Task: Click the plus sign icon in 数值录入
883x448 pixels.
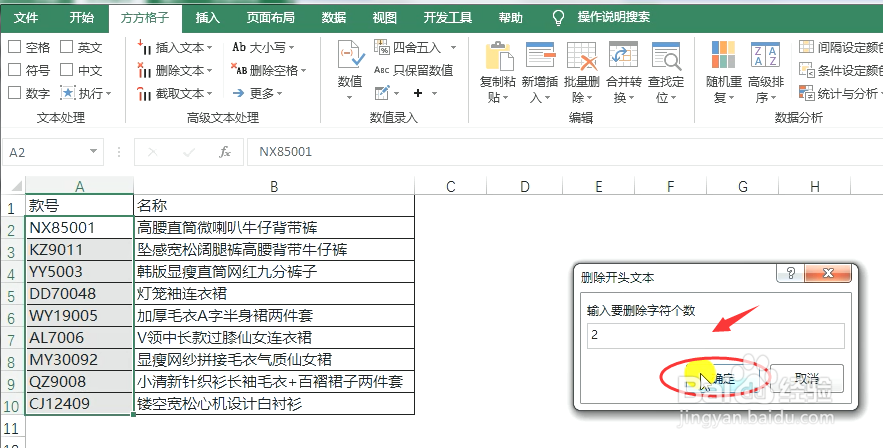Action: point(418,93)
